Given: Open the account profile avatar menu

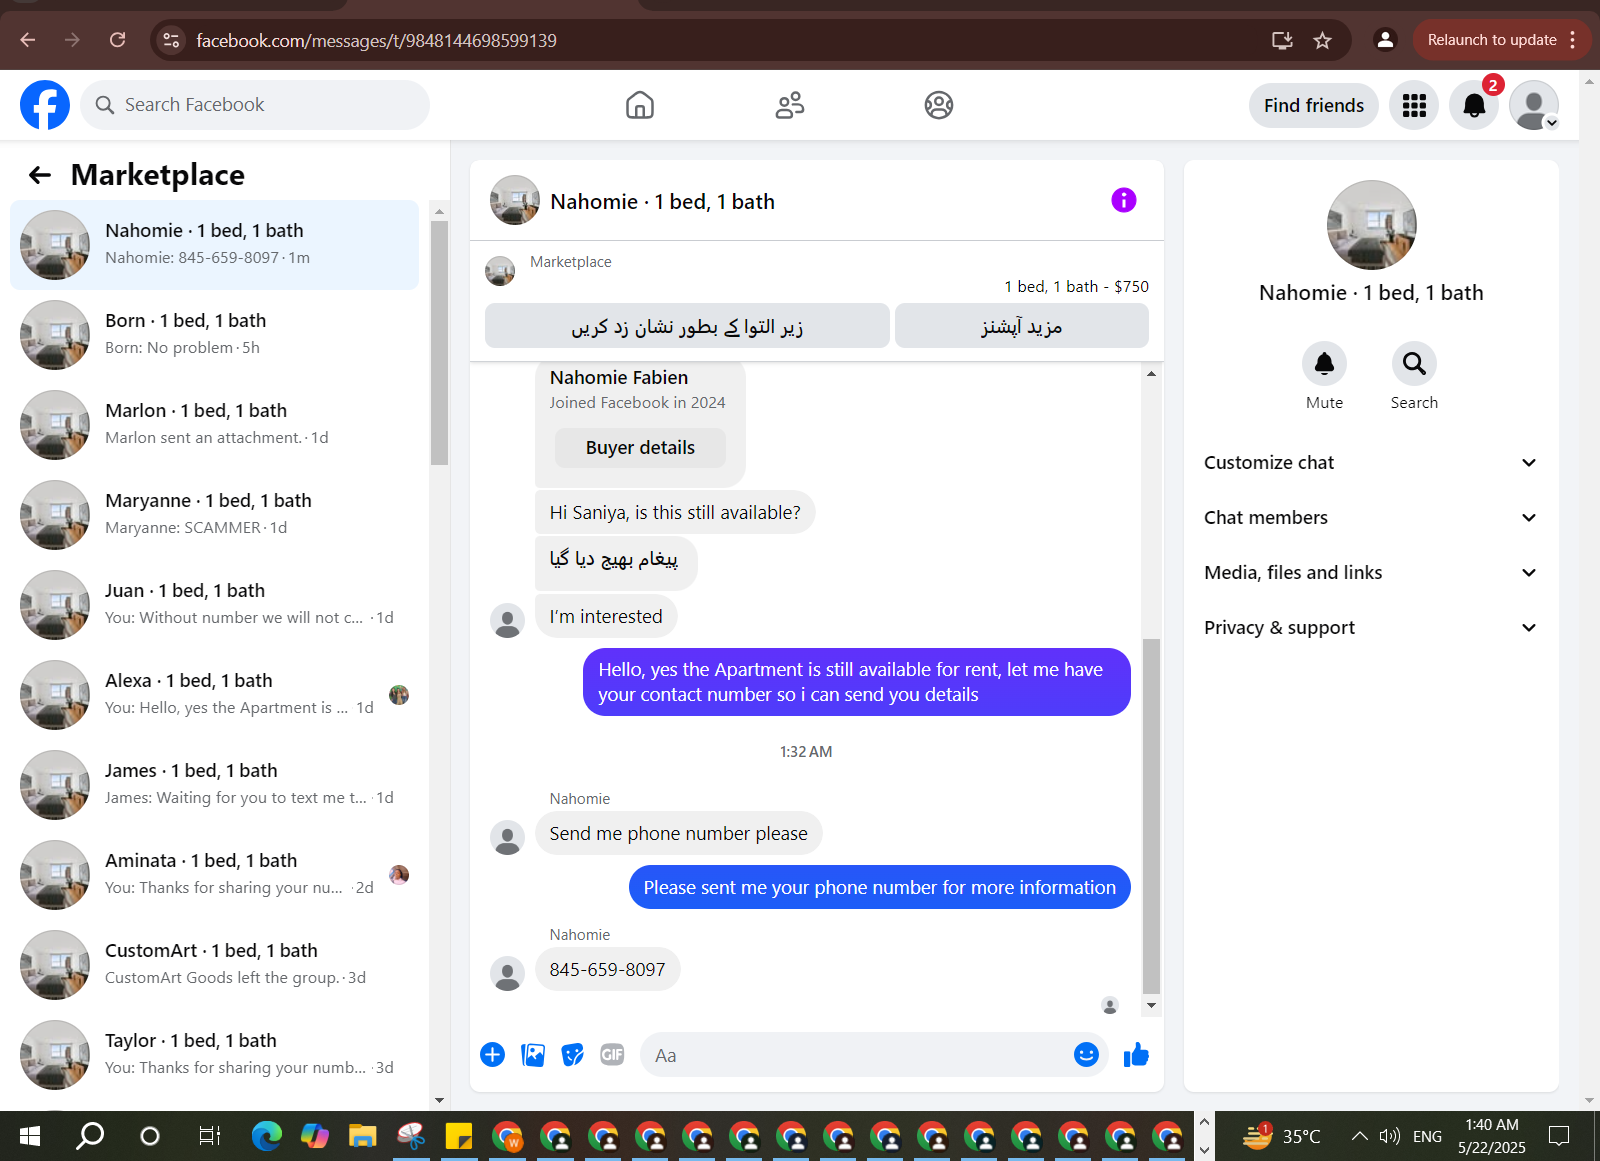Looking at the screenshot, I should 1534,105.
